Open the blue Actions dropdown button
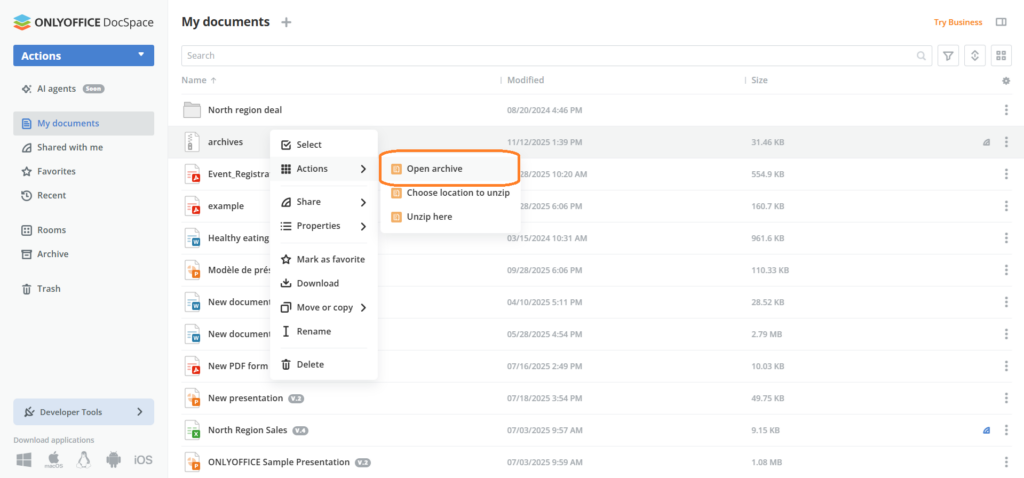Screen dimensions: 1024x478 click(84, 56)
